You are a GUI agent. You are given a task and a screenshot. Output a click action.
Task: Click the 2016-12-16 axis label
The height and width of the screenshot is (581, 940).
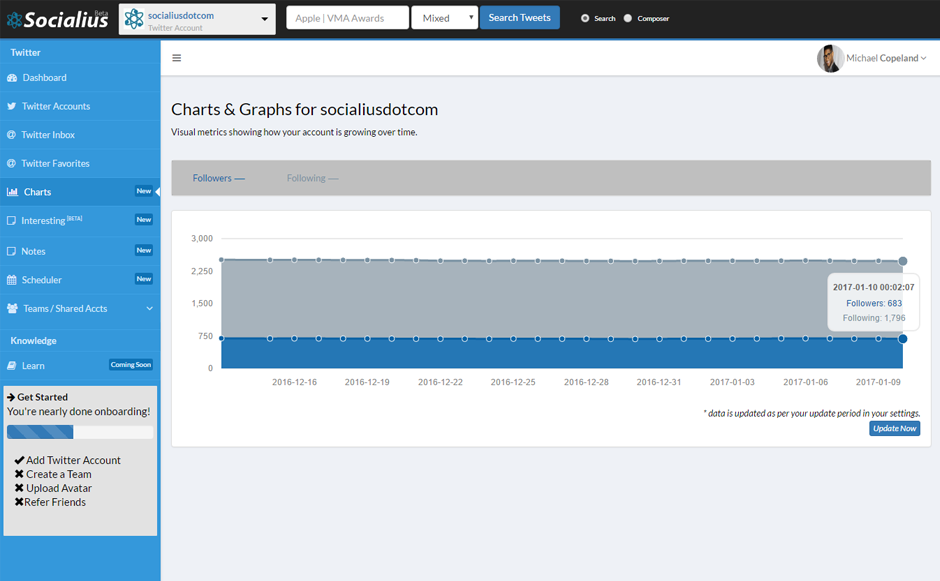click(x=294, y=382)
